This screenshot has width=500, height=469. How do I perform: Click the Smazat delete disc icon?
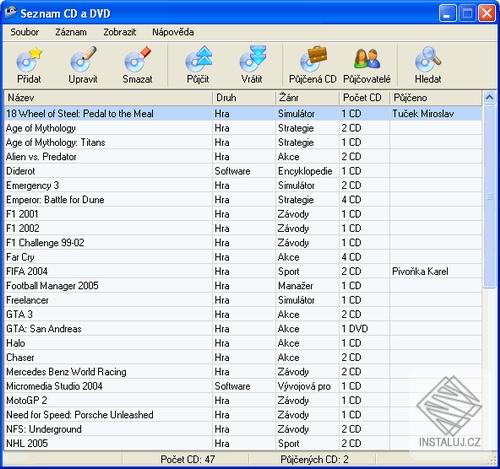pos(137,60)
